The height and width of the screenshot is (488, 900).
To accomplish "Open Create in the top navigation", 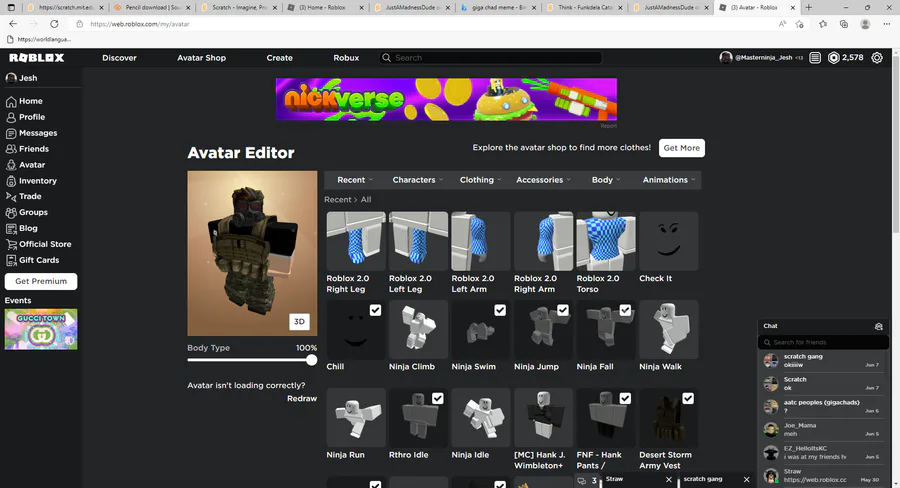I will click(280, 57).
